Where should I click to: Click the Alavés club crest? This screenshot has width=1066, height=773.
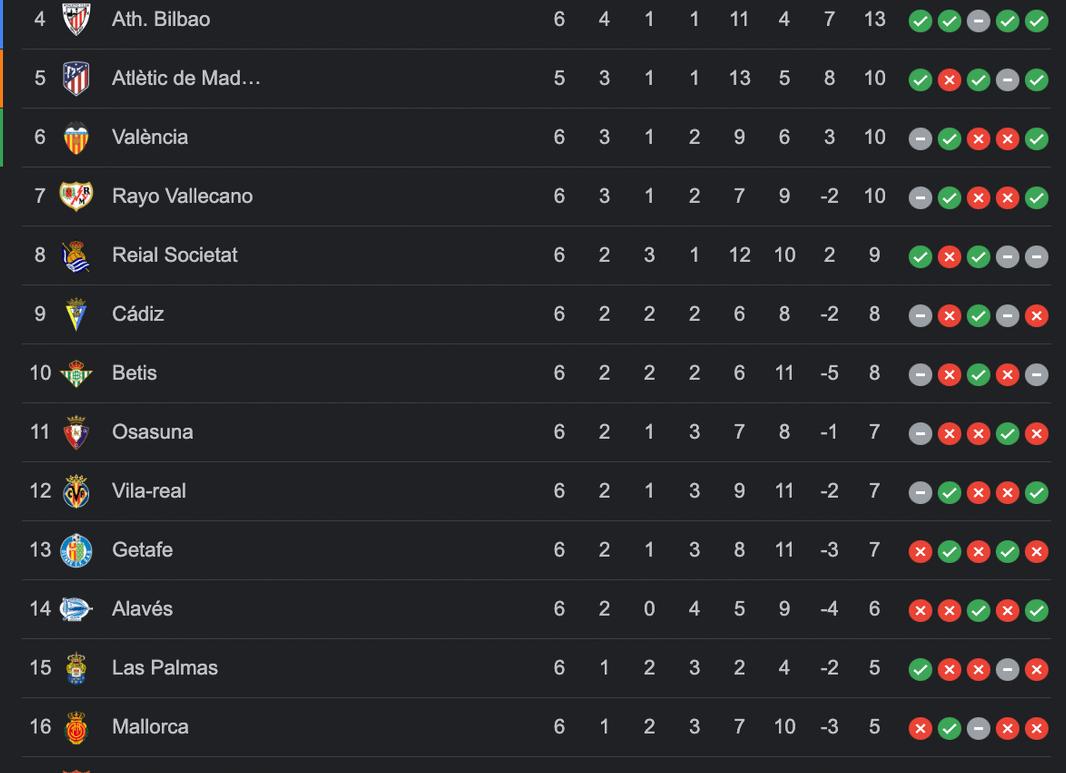point(76,609)
